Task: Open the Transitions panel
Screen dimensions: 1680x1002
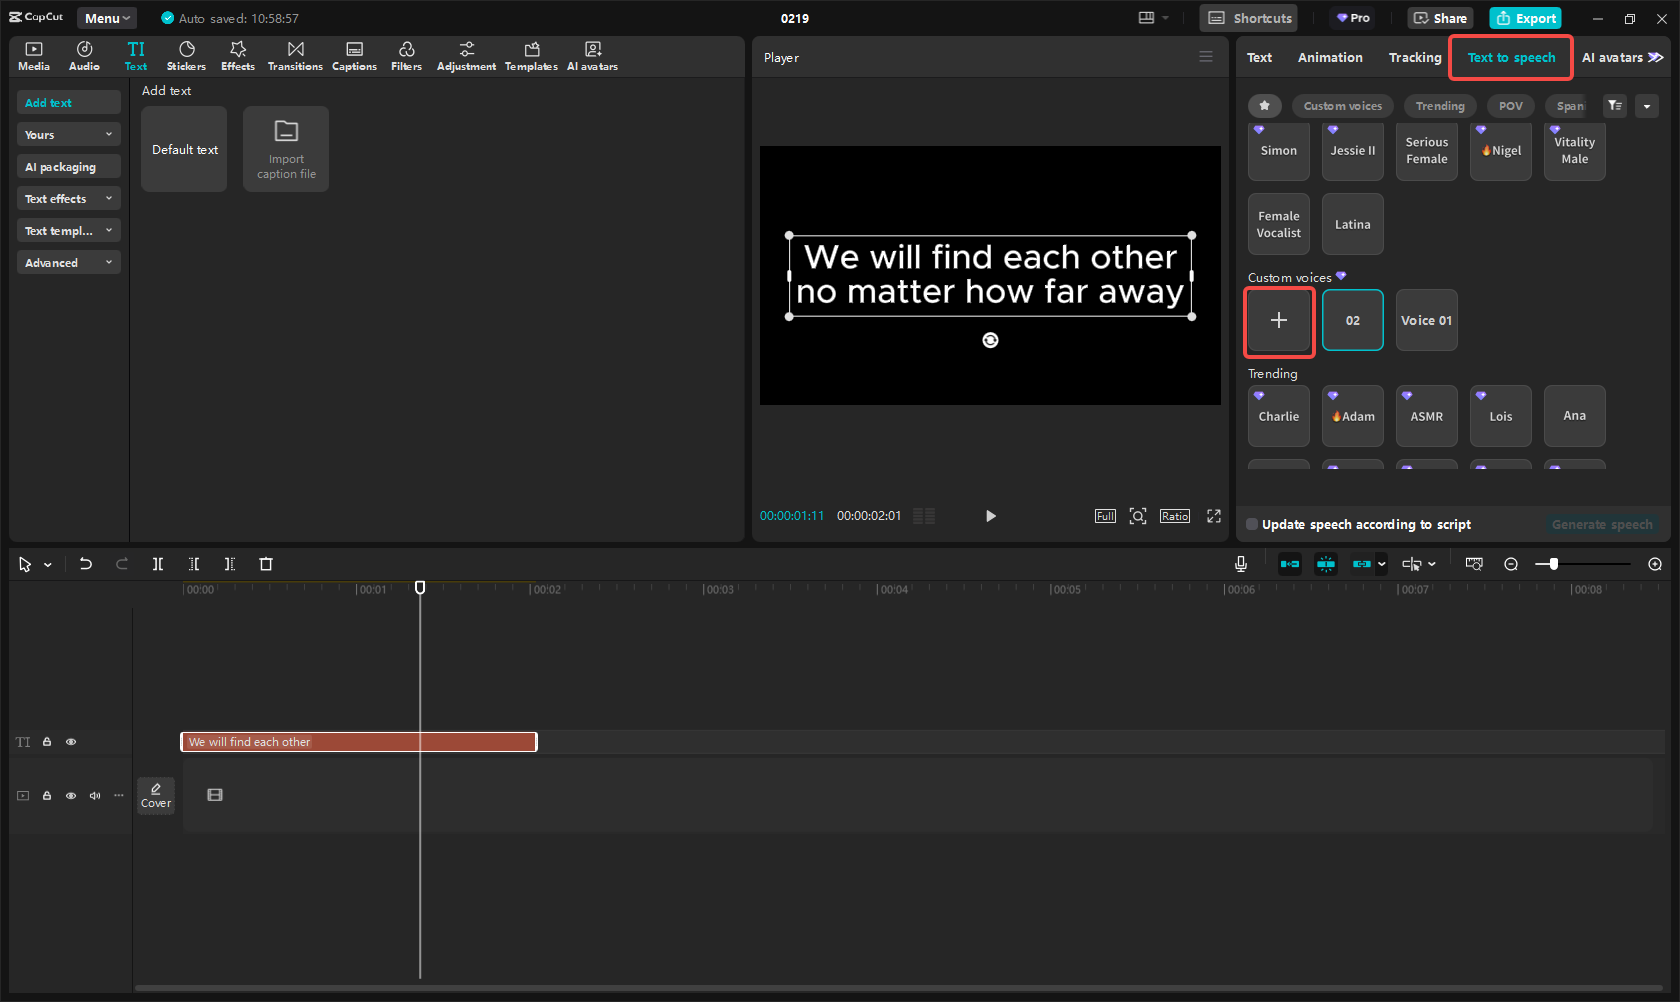Action: tap(295, 56)
